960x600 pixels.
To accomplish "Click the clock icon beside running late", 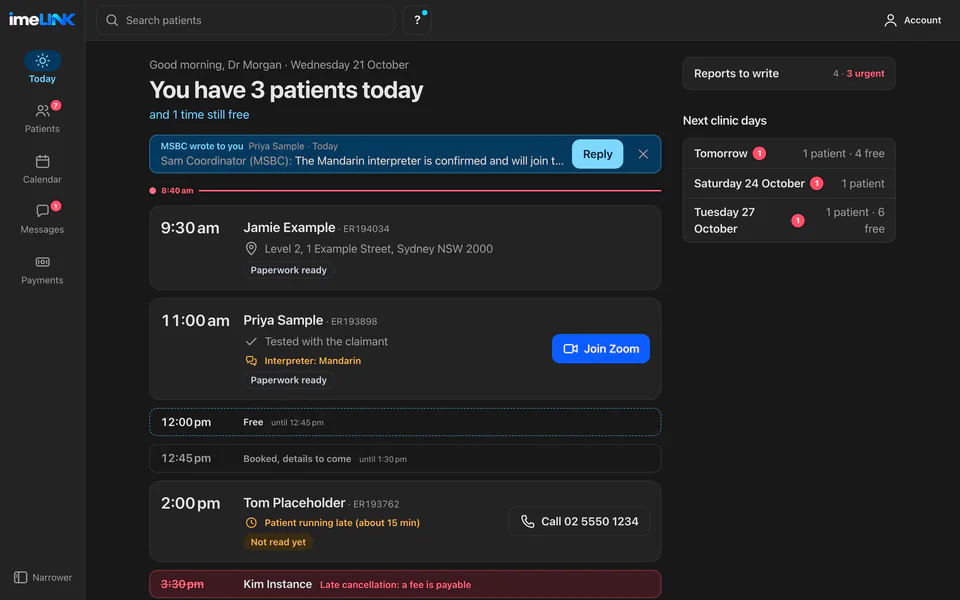I will (x=251, y=523).
